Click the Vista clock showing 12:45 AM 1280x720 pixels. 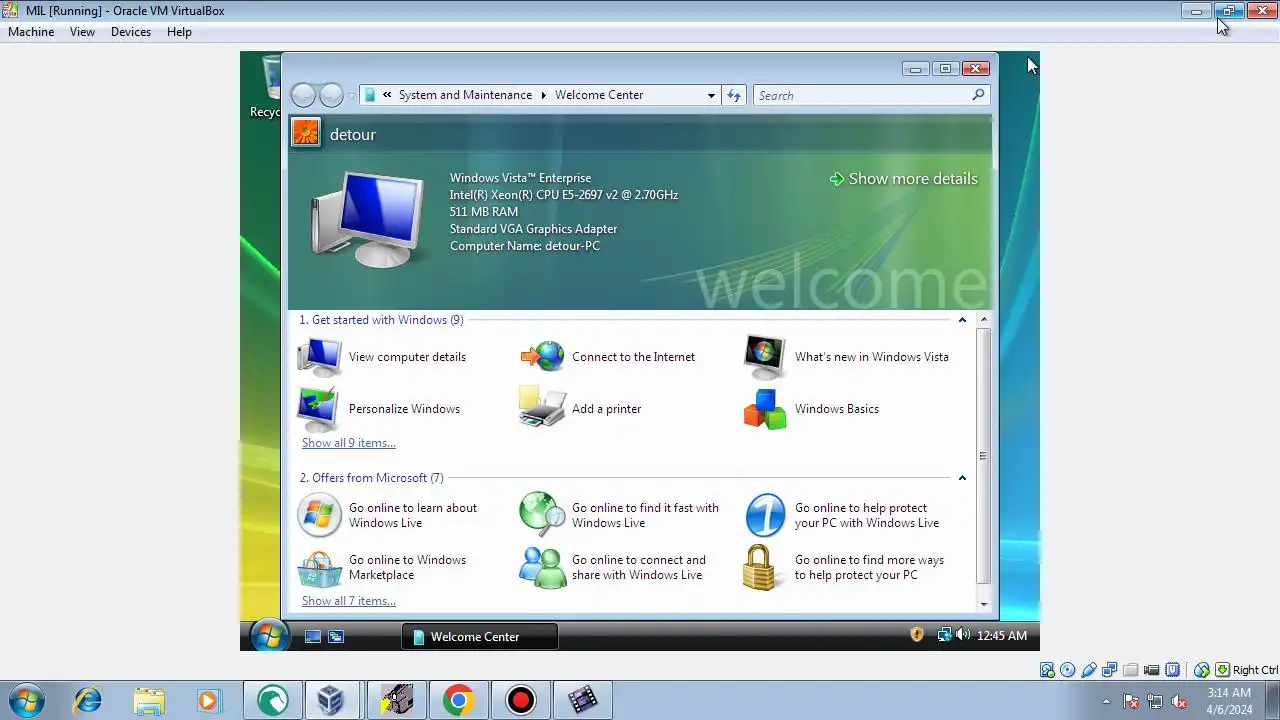point(1002,636)
